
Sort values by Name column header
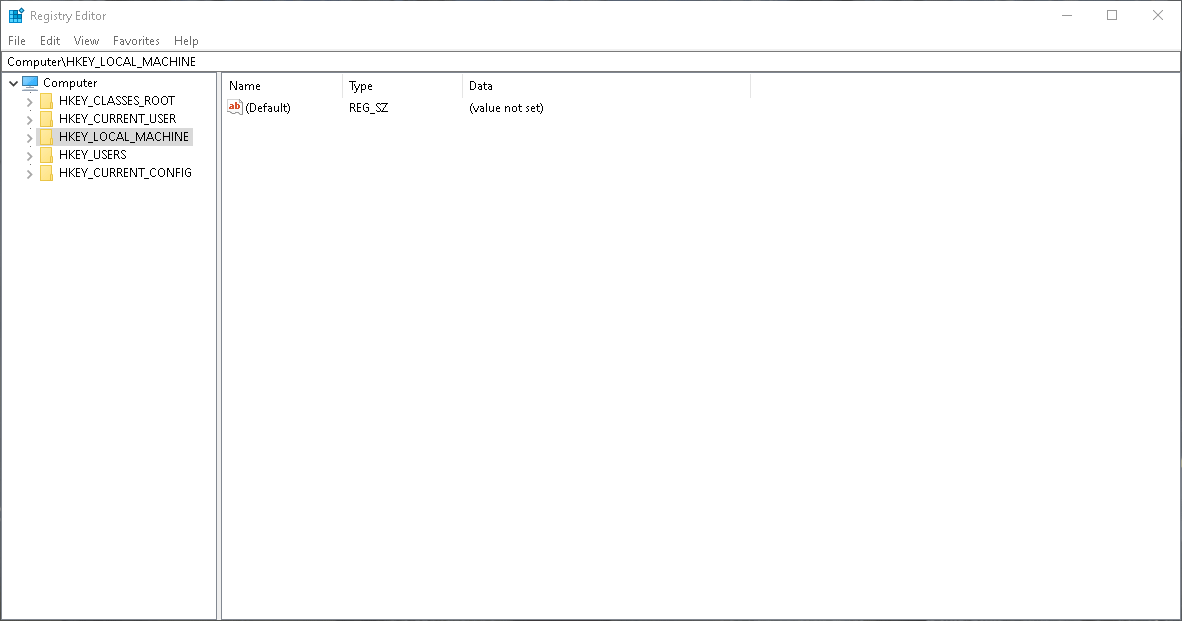(283, 86)
